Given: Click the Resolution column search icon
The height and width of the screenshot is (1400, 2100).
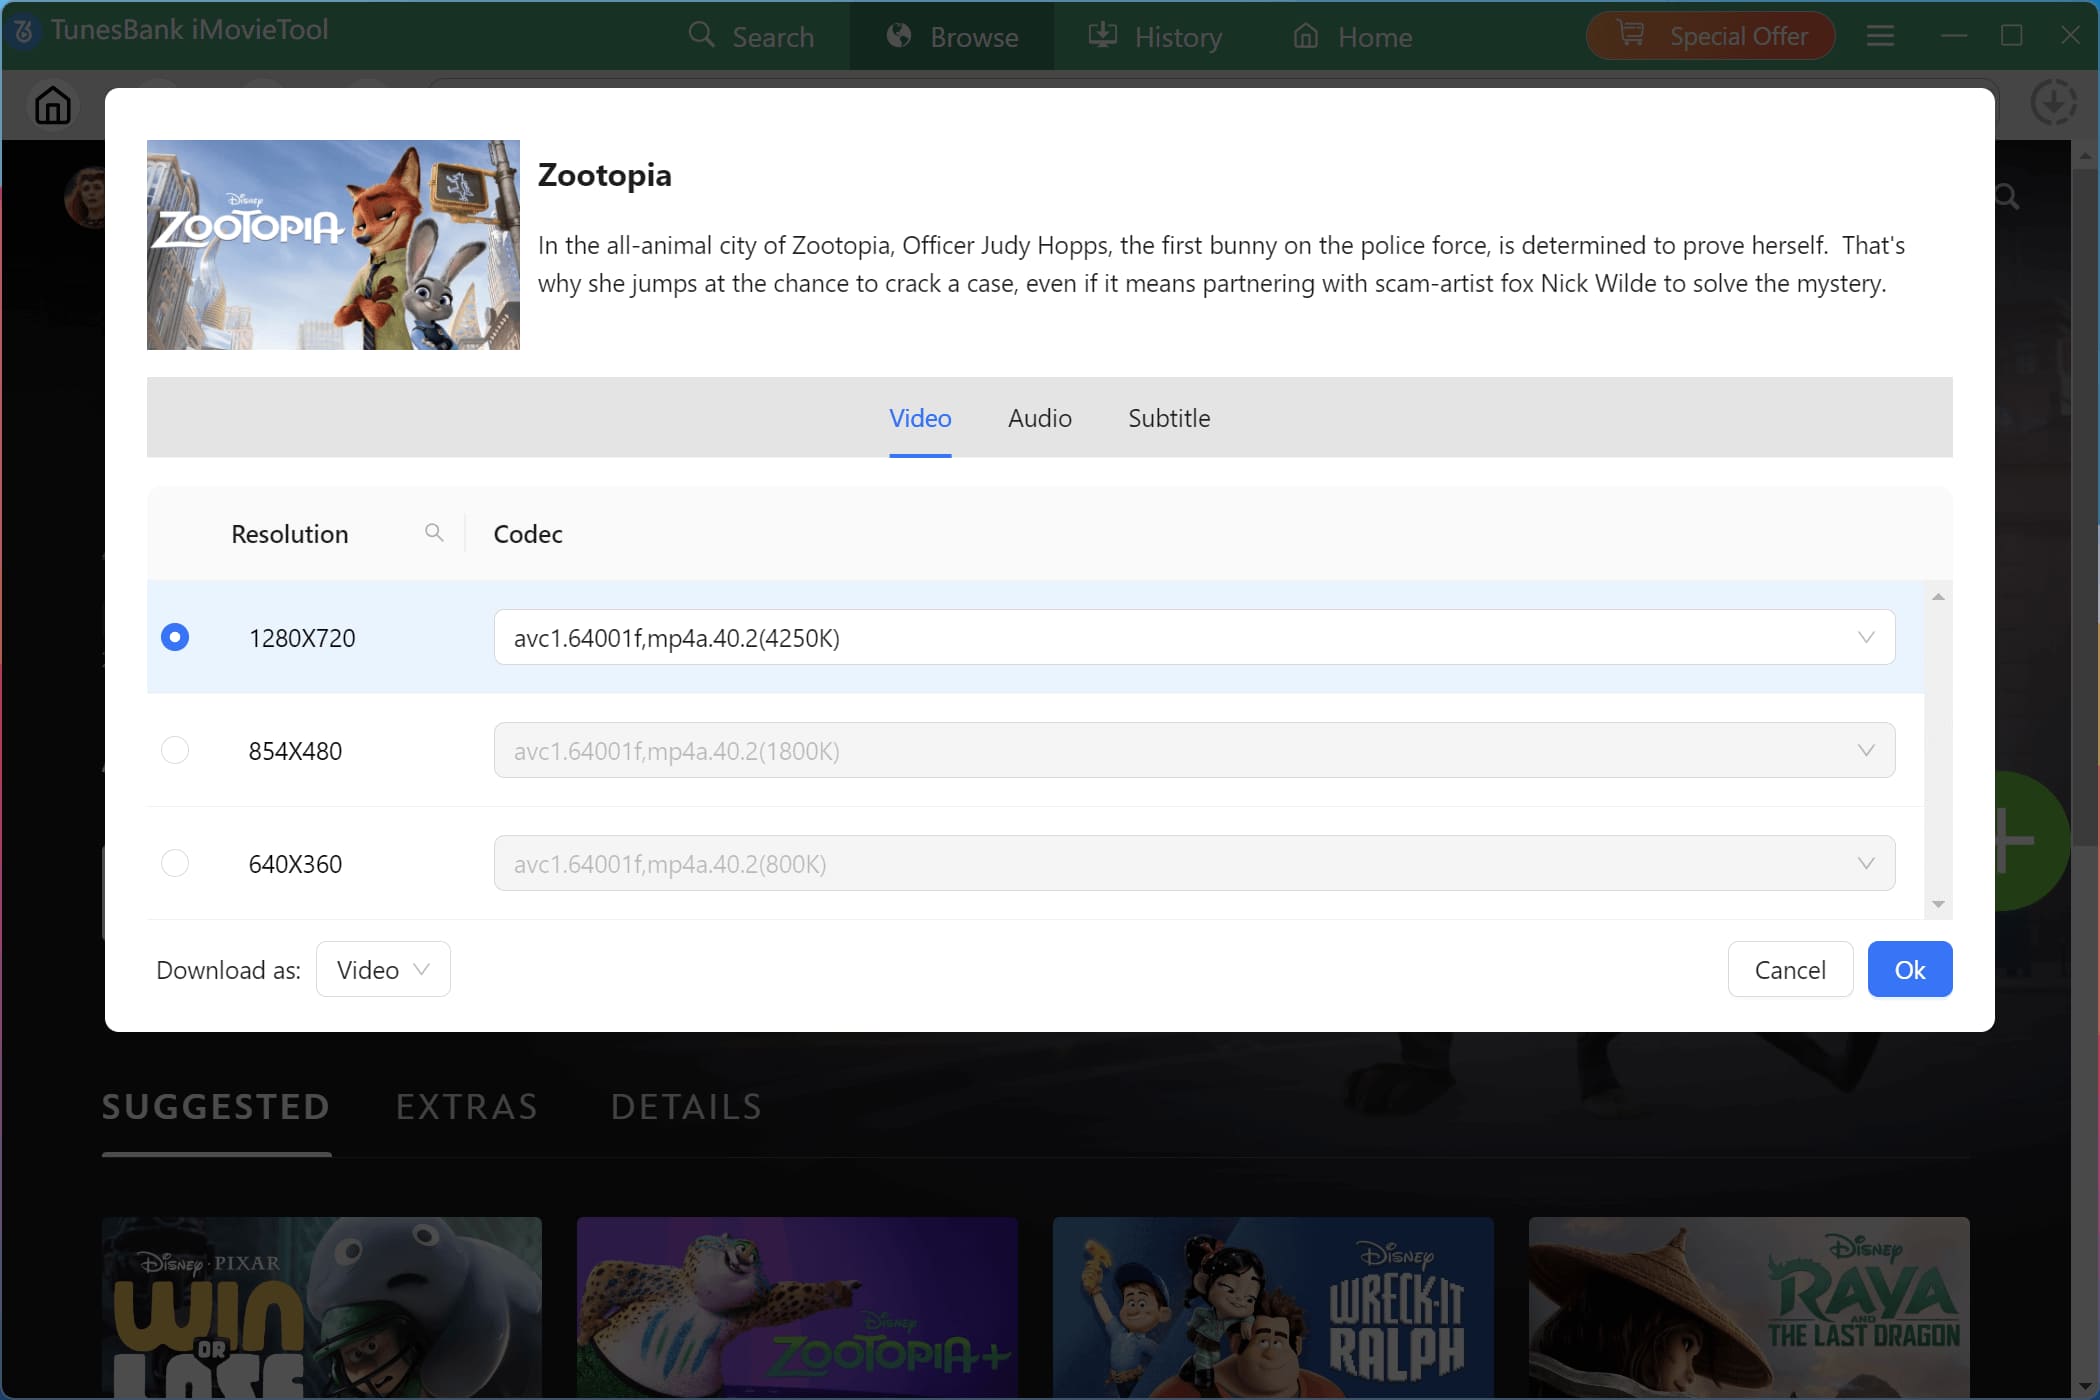Looking at the screenshot, I should (434, 533).
